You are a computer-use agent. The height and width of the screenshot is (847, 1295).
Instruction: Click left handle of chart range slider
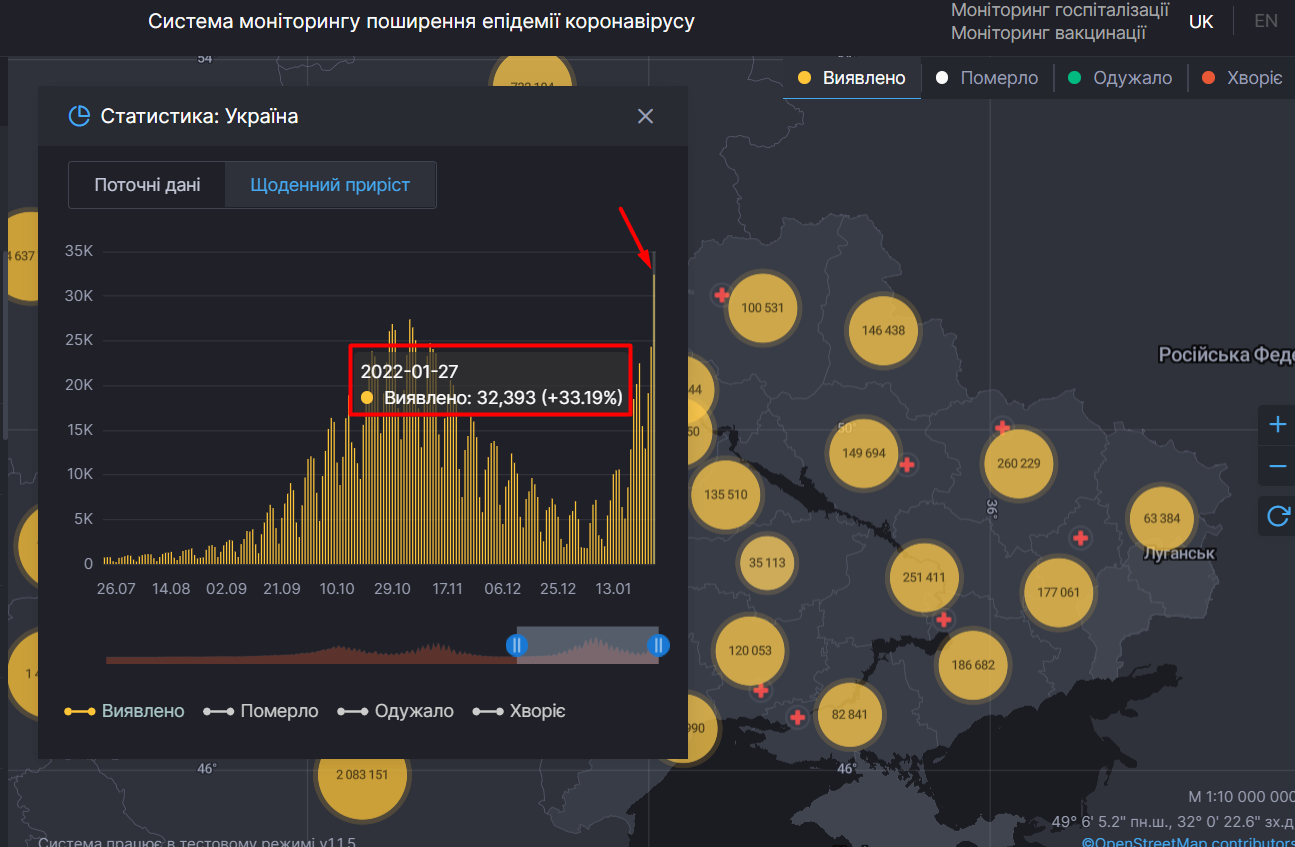click(516, 645)
